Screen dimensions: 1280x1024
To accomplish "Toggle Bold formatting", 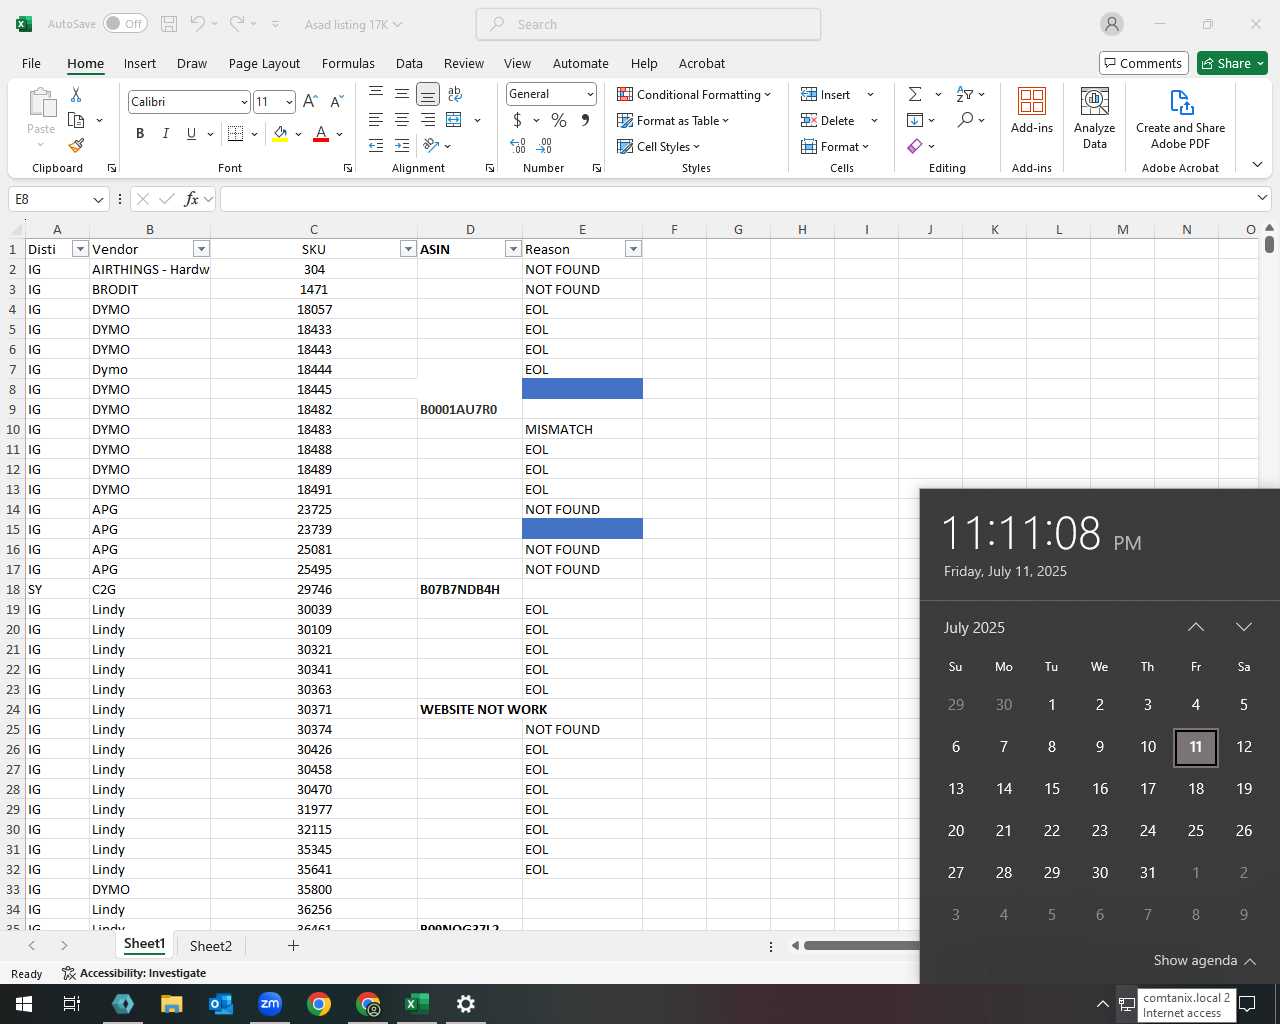I will (140, 133).
